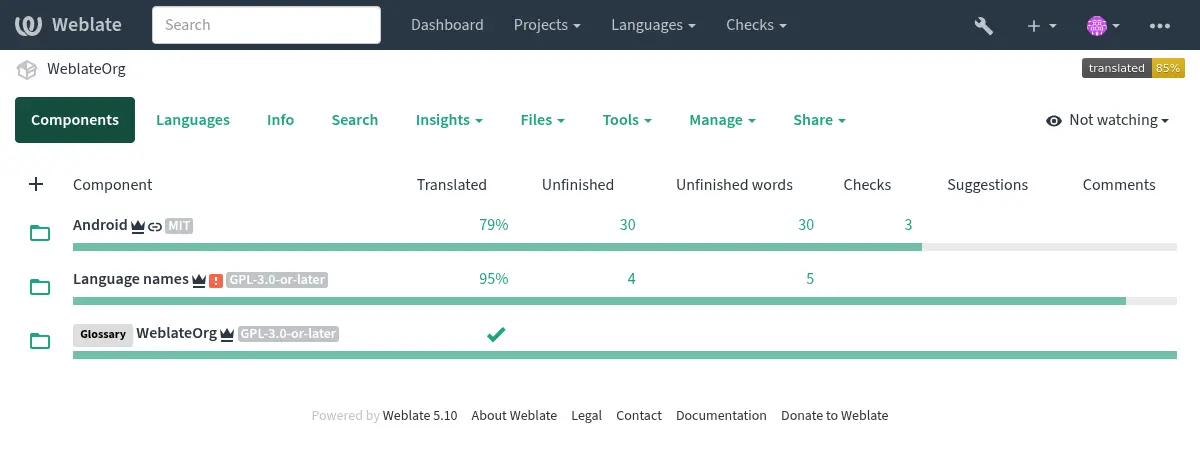The height and width of the screenshot is (475, 1200).
Task: Click the green checkmark for WeblateOrg glossary
Action: (x=495, y=334)
